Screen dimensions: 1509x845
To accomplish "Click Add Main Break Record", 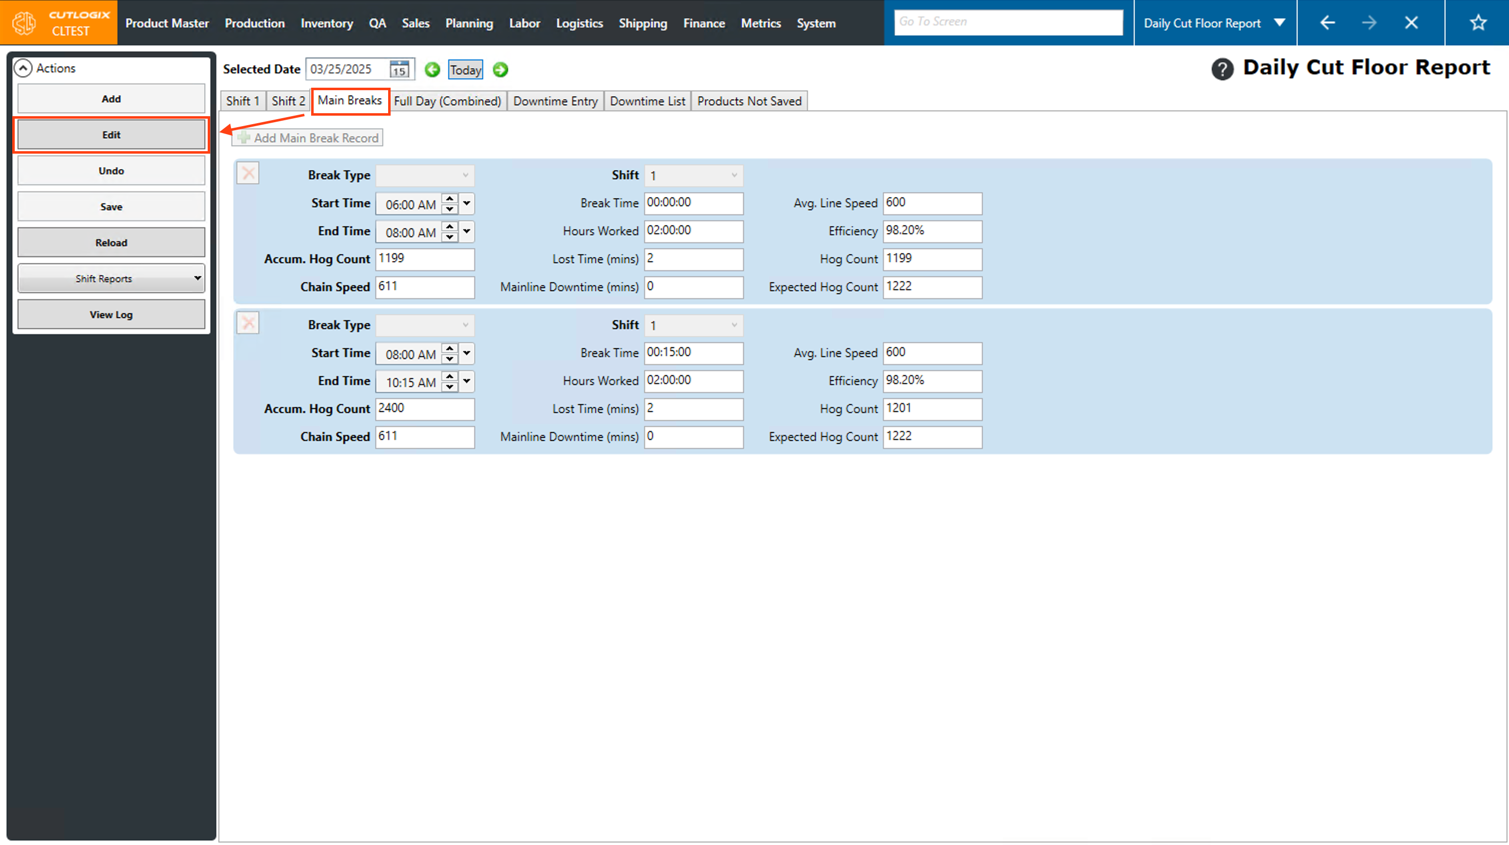I will pyautogui.click(x=308, y=138).
